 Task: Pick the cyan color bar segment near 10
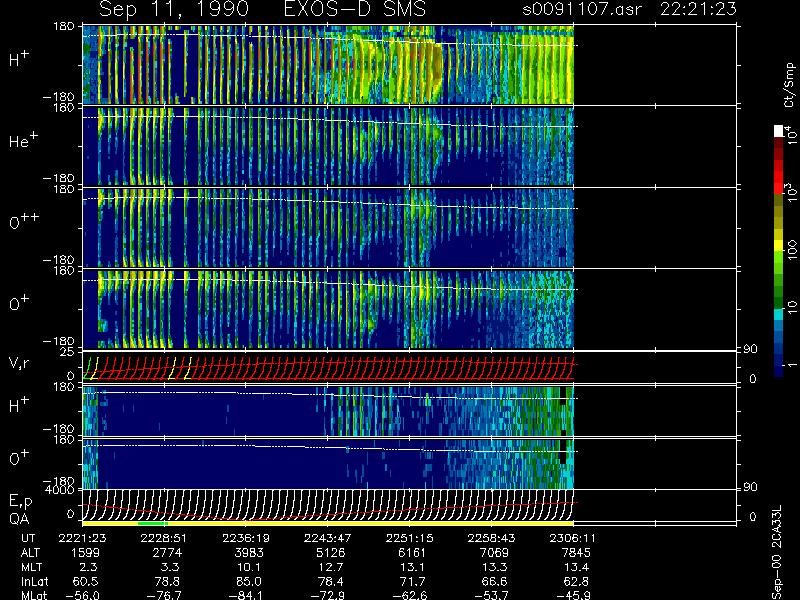click(x=779, y=315)
